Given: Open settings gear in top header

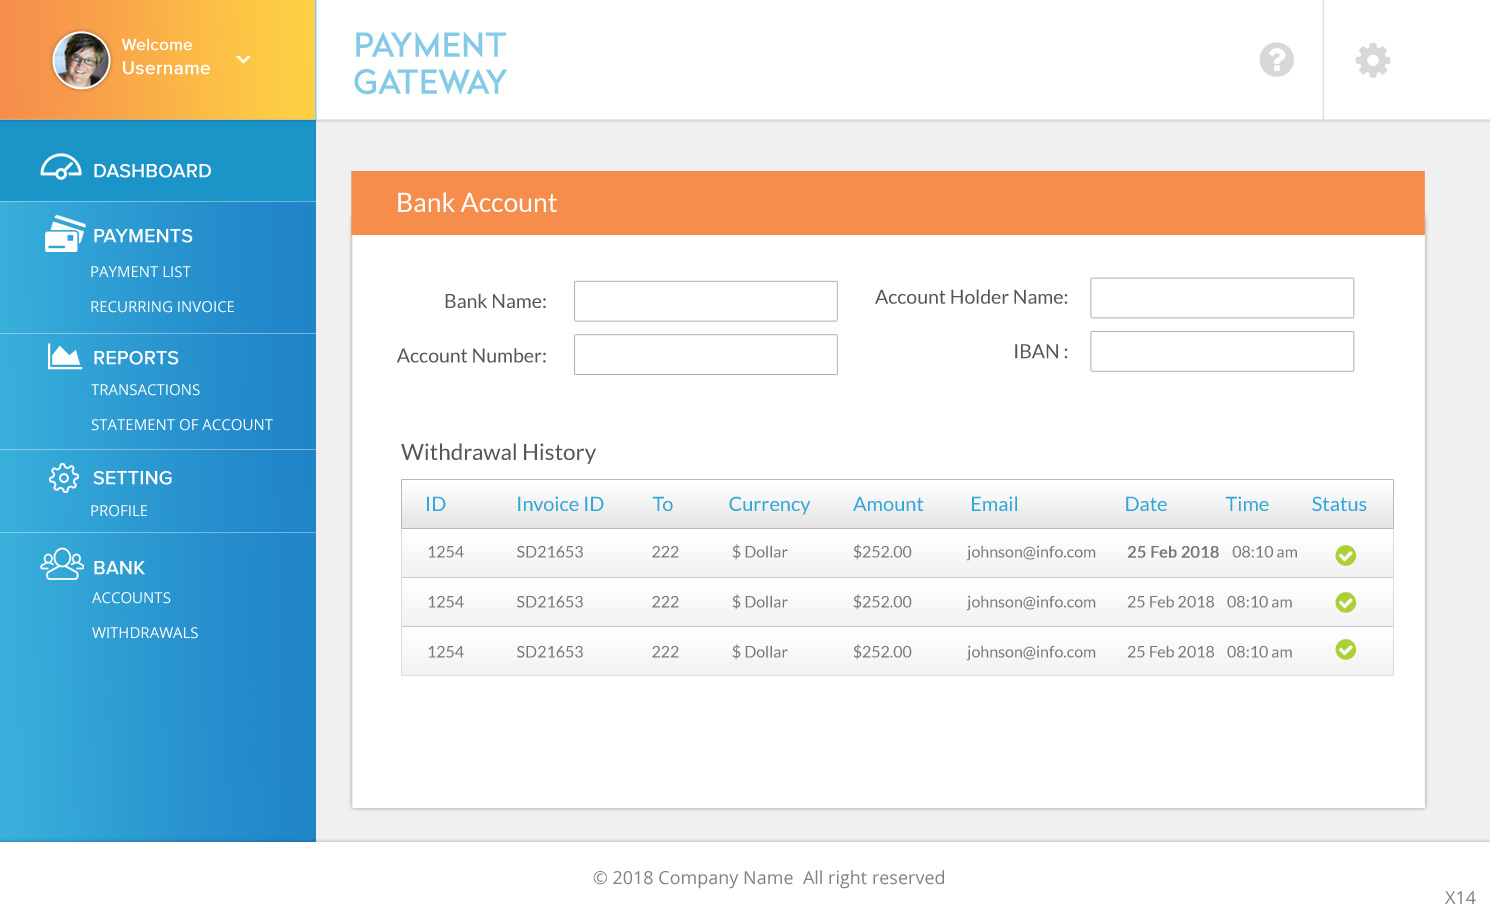Looking at the screenshot, I should (1372, 60).
